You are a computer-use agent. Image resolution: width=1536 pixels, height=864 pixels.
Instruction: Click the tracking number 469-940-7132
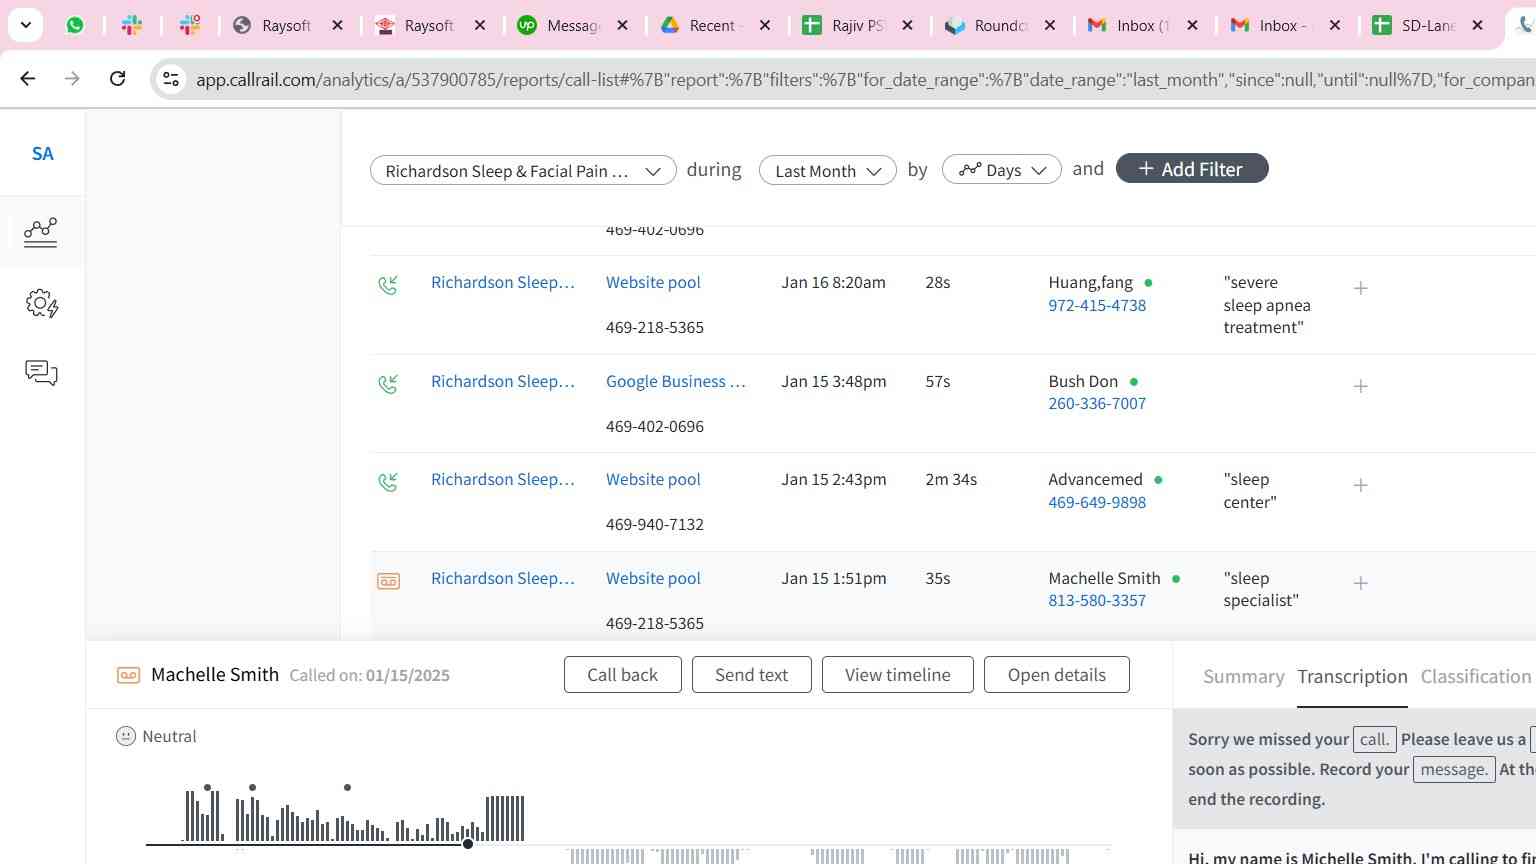click(655, 524)
